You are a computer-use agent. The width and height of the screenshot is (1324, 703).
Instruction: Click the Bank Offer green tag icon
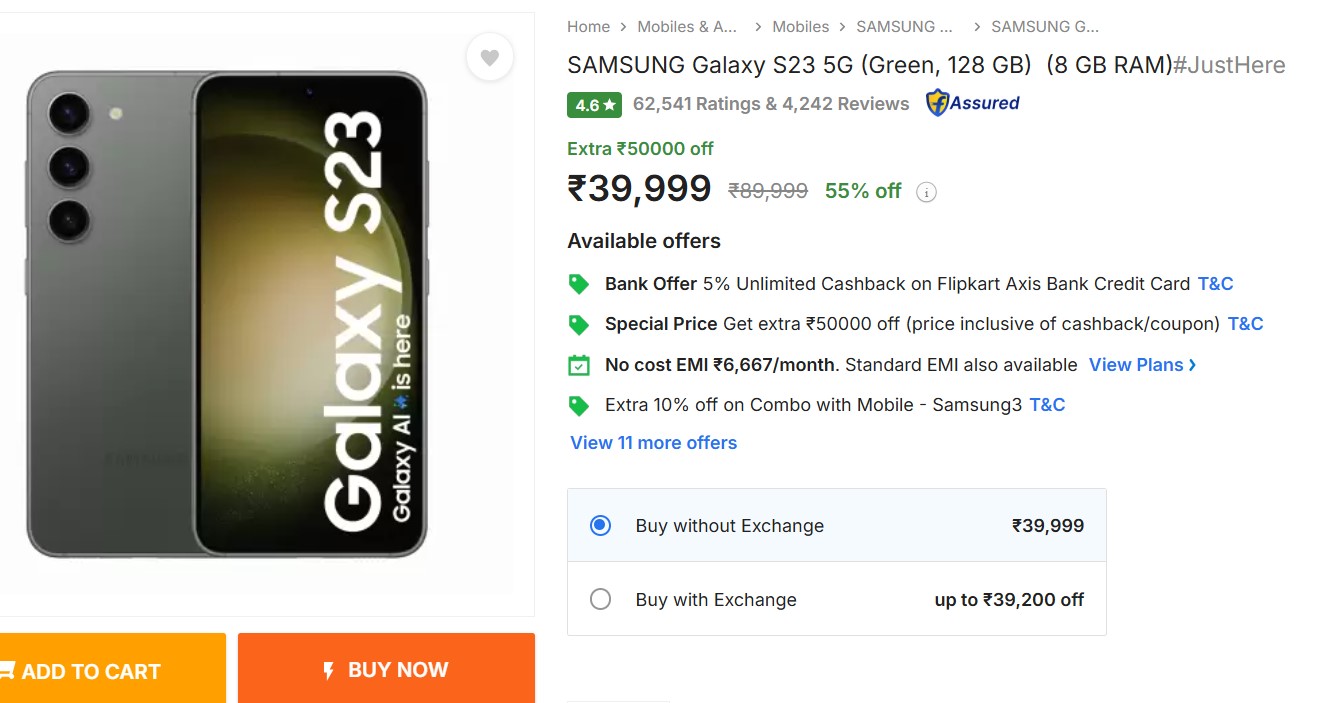pos(579,284)
